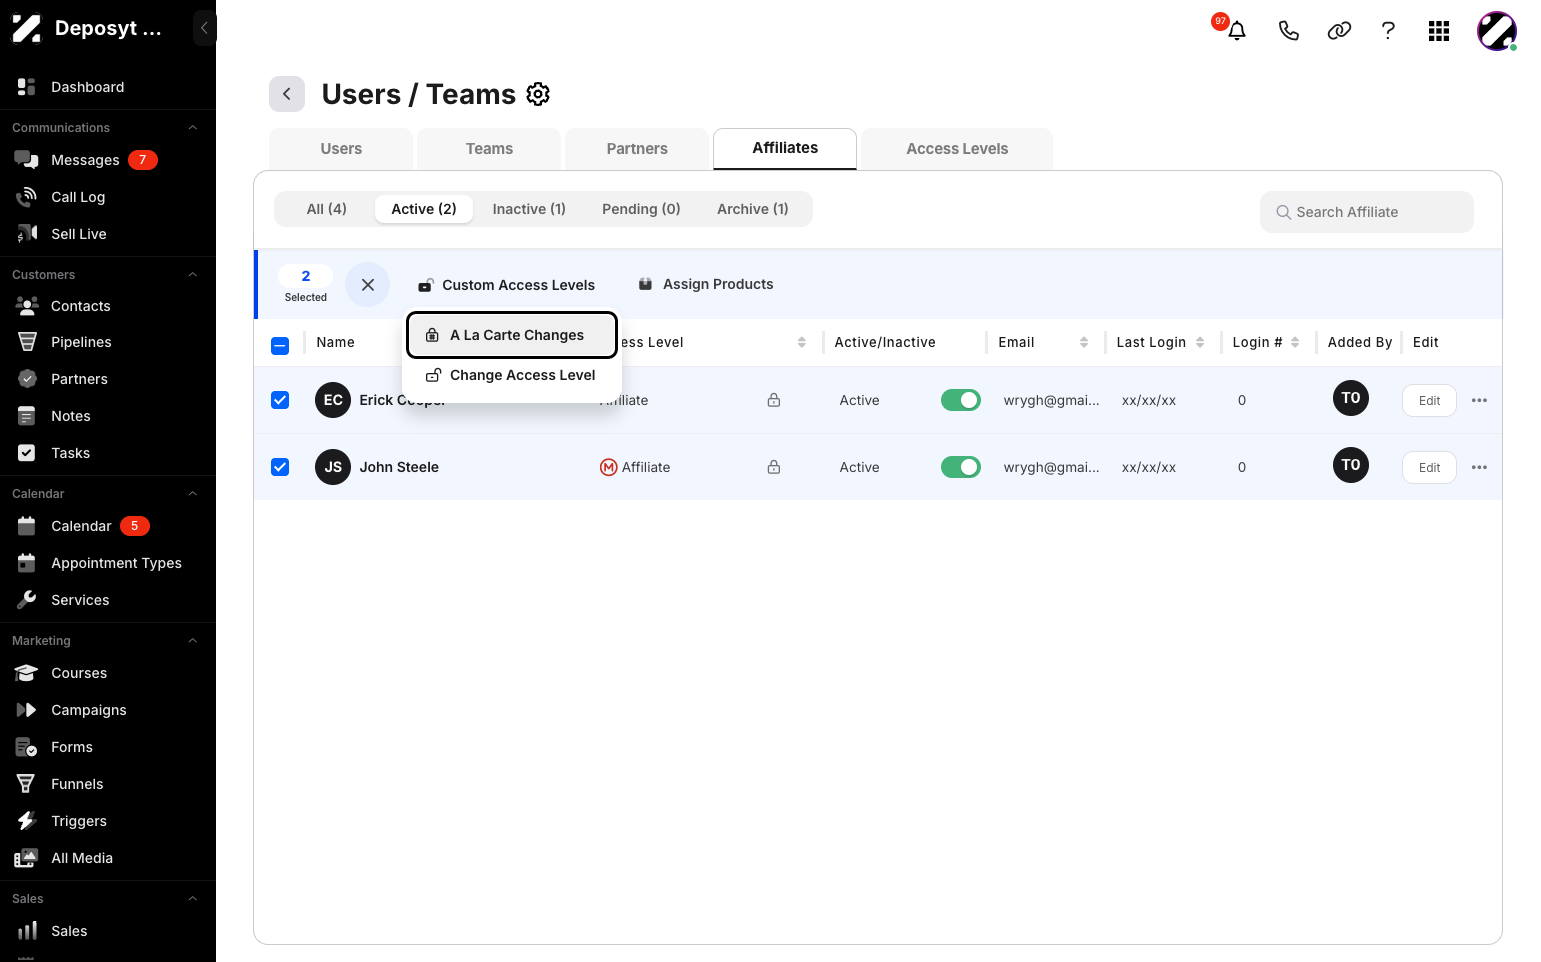Open the link chain icon in header

(1339, 31)
